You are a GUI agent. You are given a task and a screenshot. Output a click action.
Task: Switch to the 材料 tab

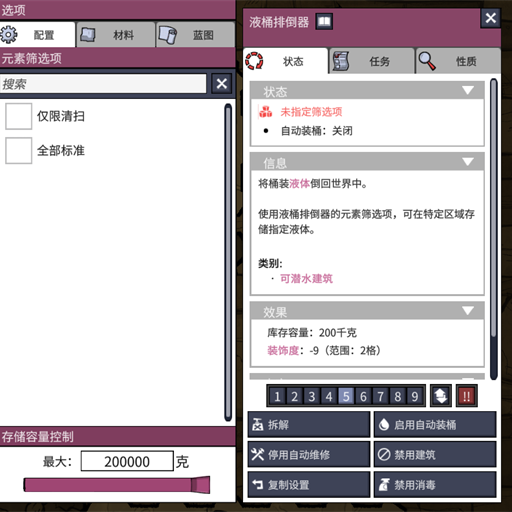116,35
